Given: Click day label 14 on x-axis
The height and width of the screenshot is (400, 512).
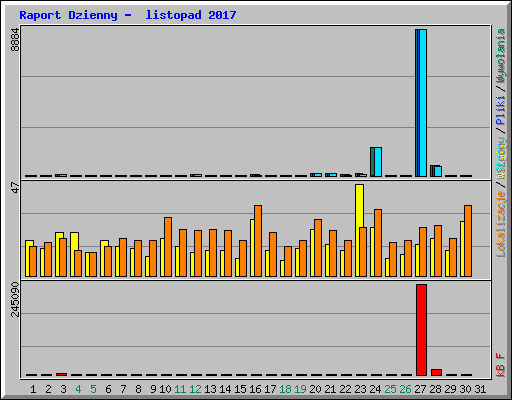Looking at the screenshot, I should pyautogui.click(x=225, y=389).
